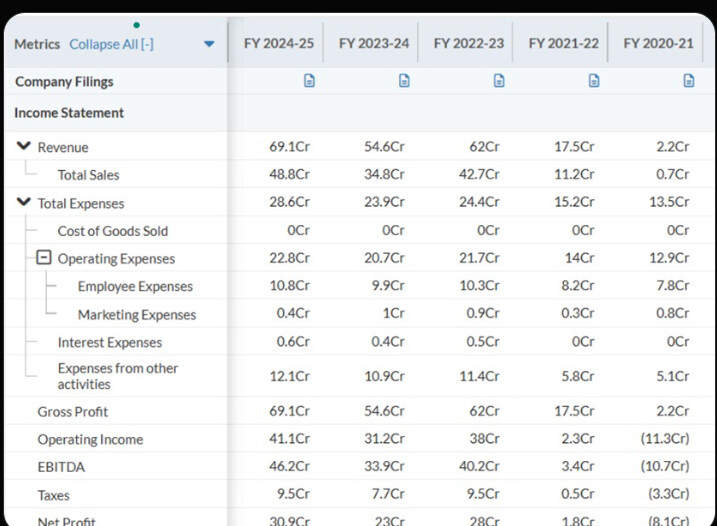The width and height of the screenshot is (717, 526).
Task: Click the Collapse All [-] link
Action: tap(111, 44)
